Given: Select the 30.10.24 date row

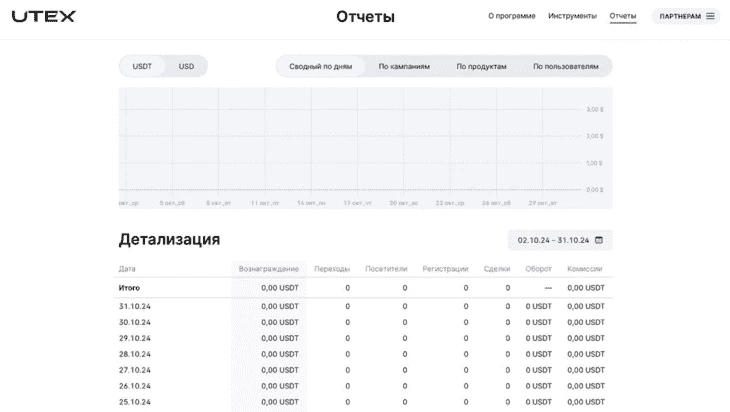Looking at the screenshot, I should pos(363,322).
